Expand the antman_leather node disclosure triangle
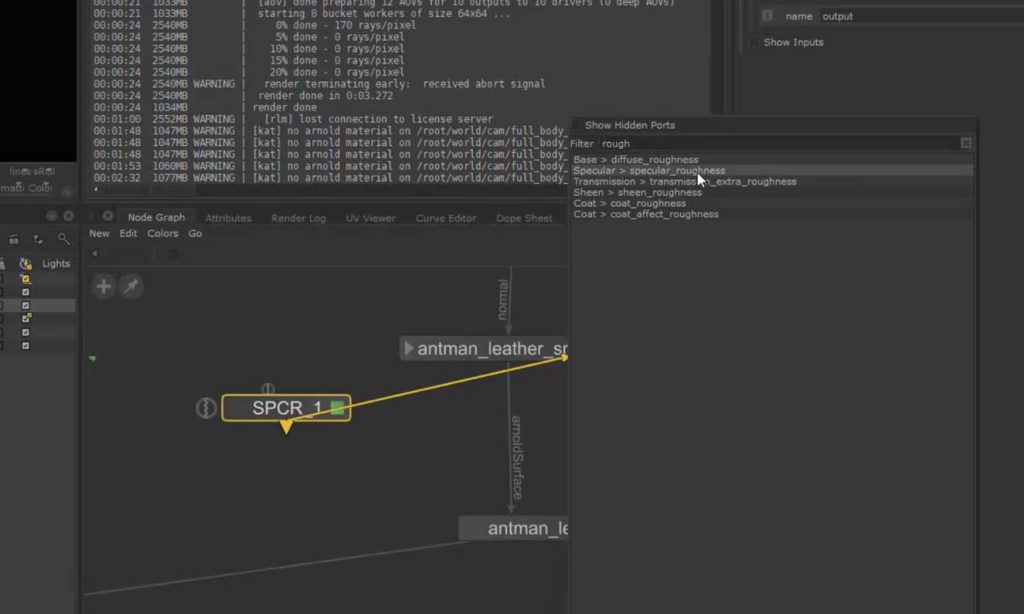Screen dimensions: 1024x614 click(409, 349)
